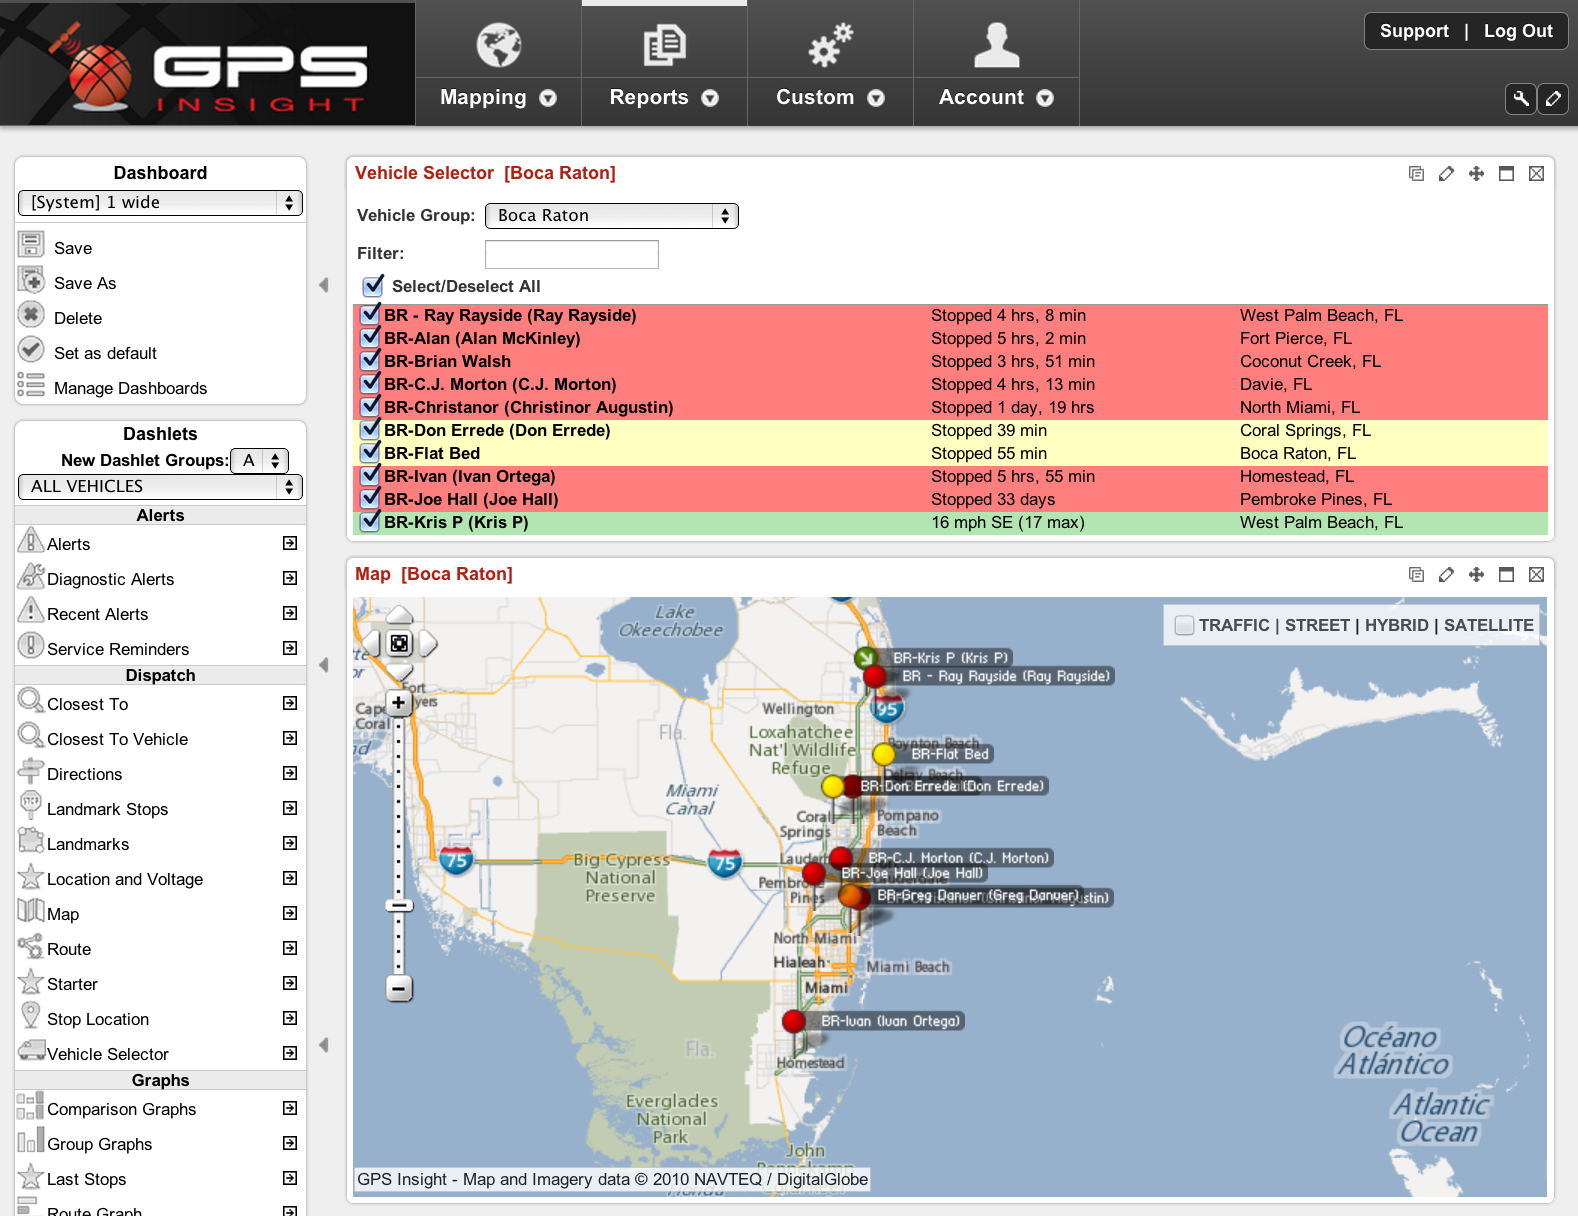Add the Landmark Stops dashlet
Image resolution: width=1578 pixels, height=1216 pixels.
290,809
